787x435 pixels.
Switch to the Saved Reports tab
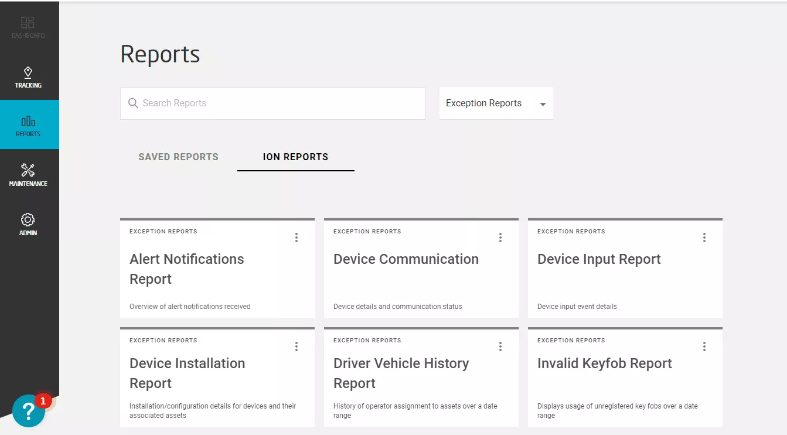[x=178, y=157]
